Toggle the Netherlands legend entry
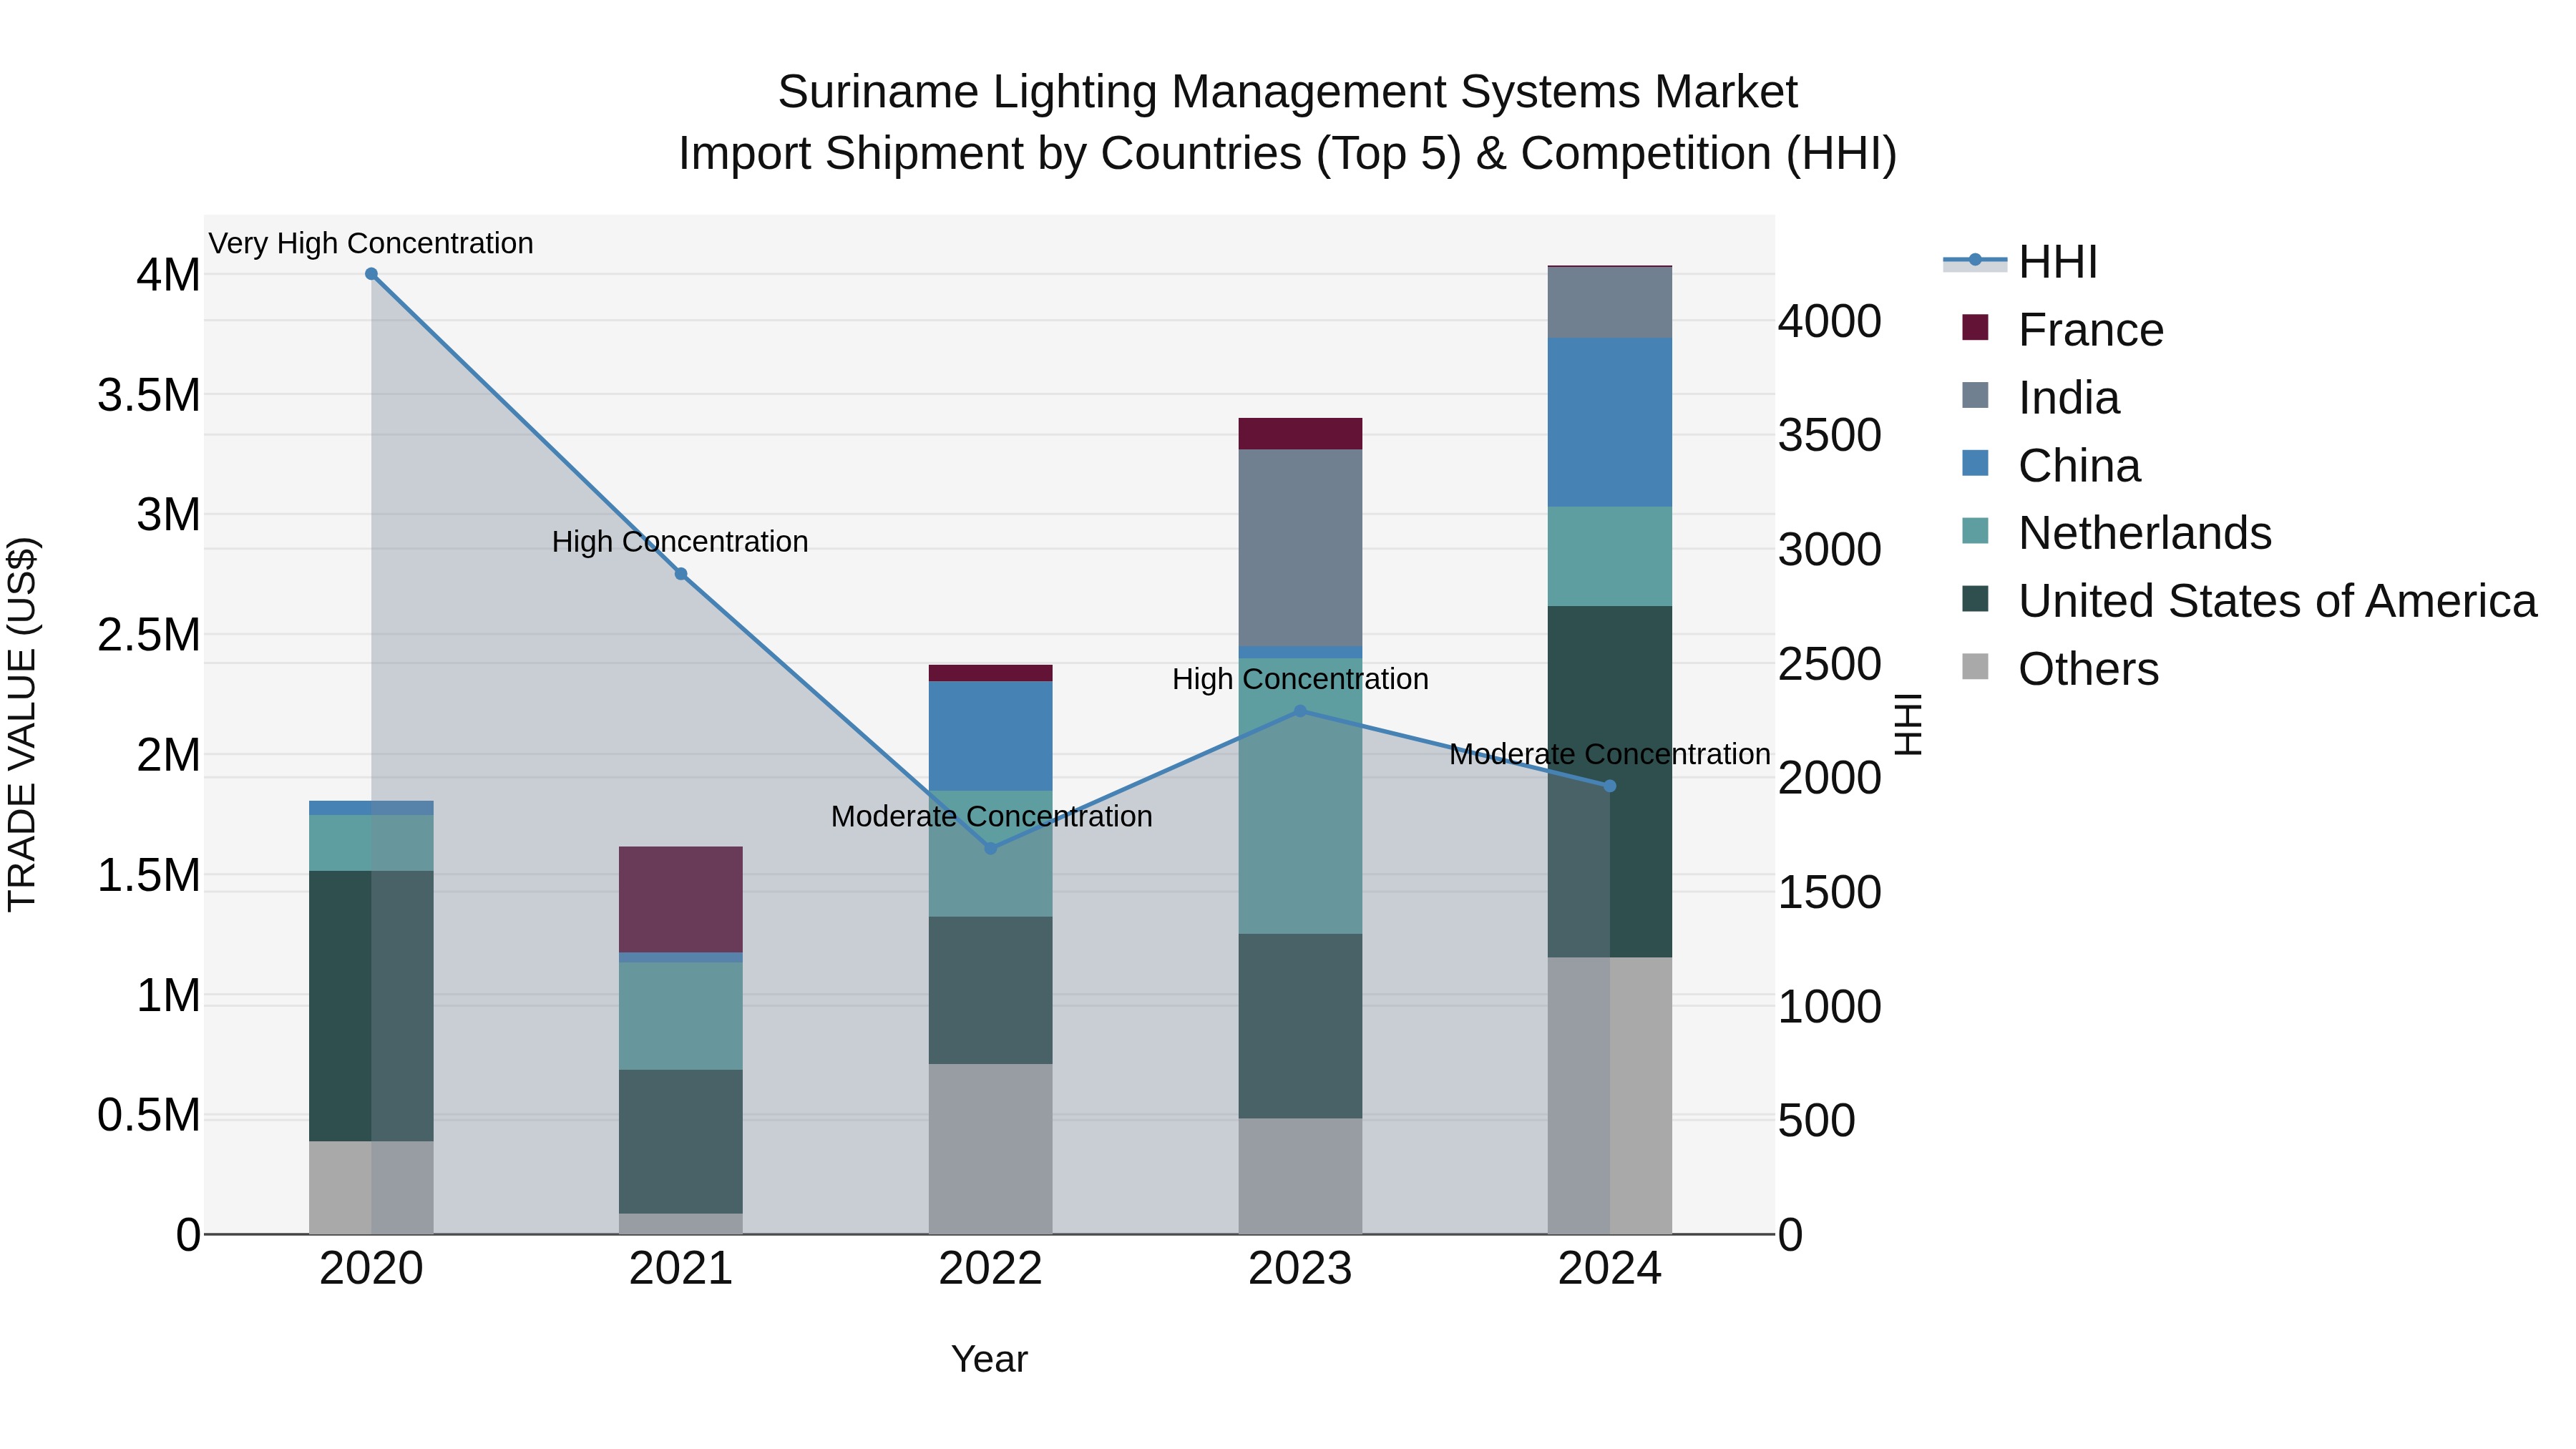 point(2116,533)
